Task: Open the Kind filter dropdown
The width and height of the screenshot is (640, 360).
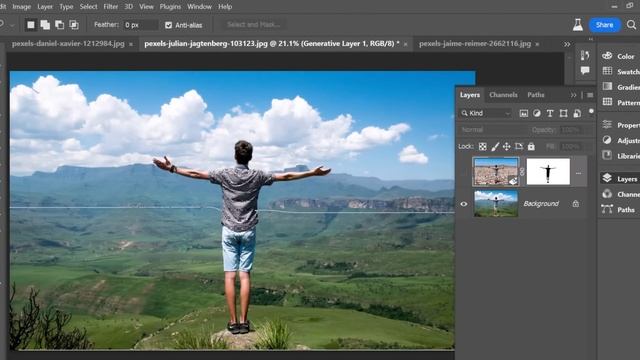Action: (486, 113)
